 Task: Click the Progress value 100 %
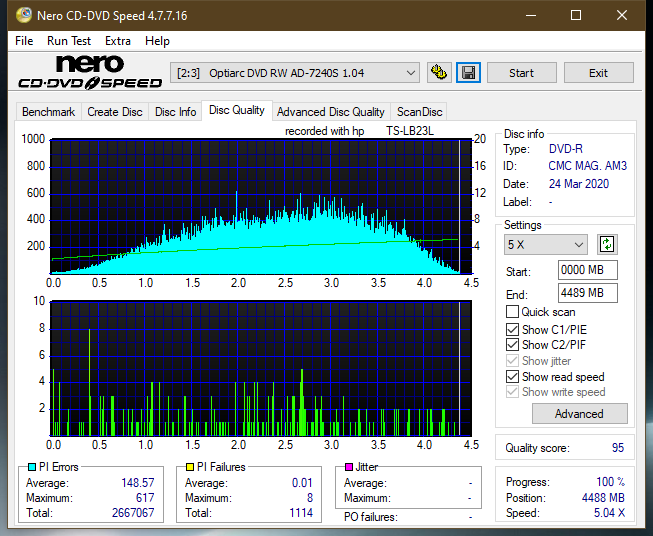click(x=611, y=482)
